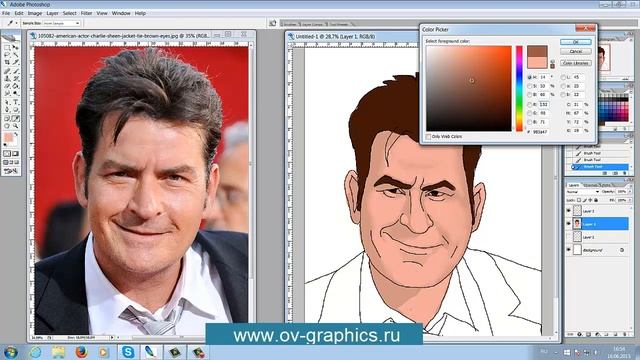Click the toolbox foreground color swatch
This screenshot has width=640, height=360.
(x=8, y=138)
